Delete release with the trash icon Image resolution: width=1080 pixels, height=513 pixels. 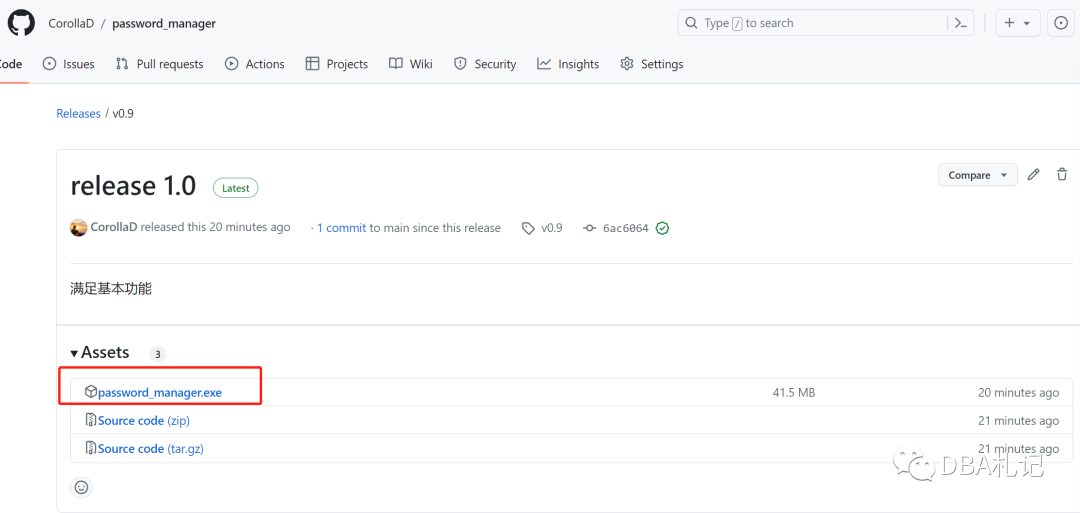tap(1062, 175)
